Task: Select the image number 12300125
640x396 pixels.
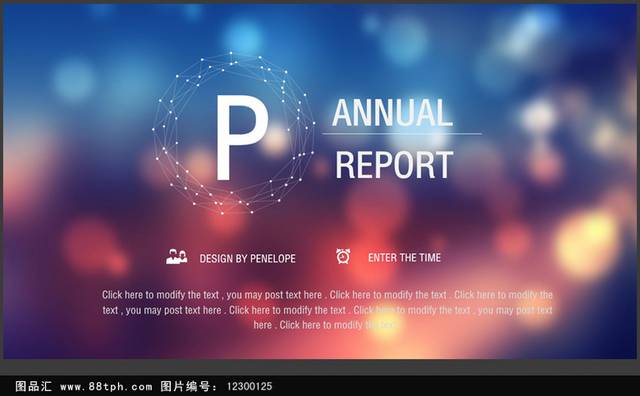Action: [249, 386]
